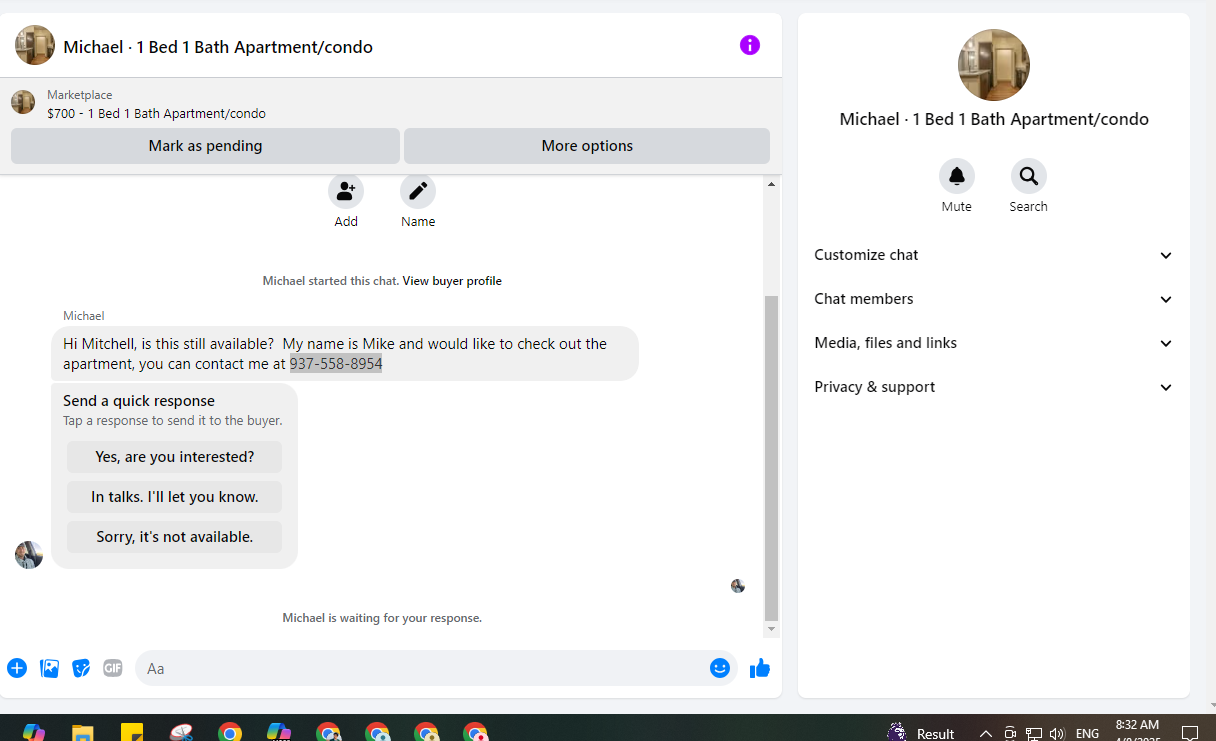Open conversation information via purple info icon
Image resolution: width=1216 pixels, height=741 pixels.
tap(750, 45)
